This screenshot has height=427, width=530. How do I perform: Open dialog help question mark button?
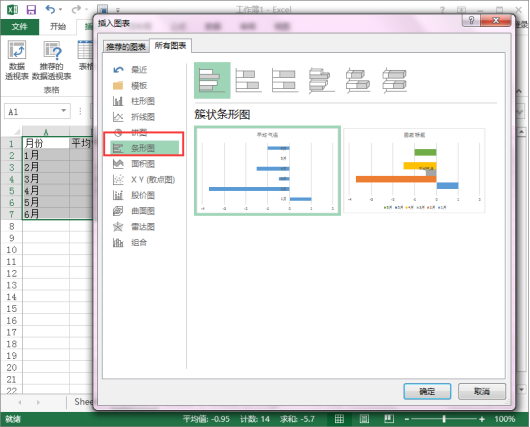point(472,21)
